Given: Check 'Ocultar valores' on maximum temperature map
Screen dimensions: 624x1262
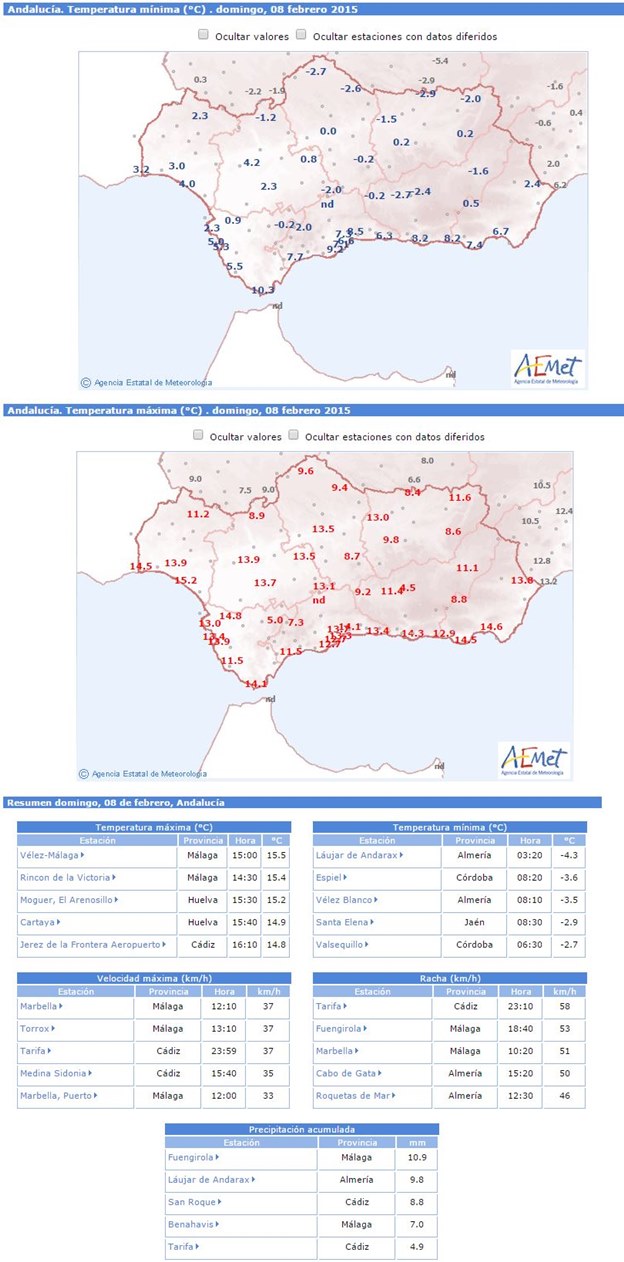Looking at the screenshot, I should [x=198, y=436].
